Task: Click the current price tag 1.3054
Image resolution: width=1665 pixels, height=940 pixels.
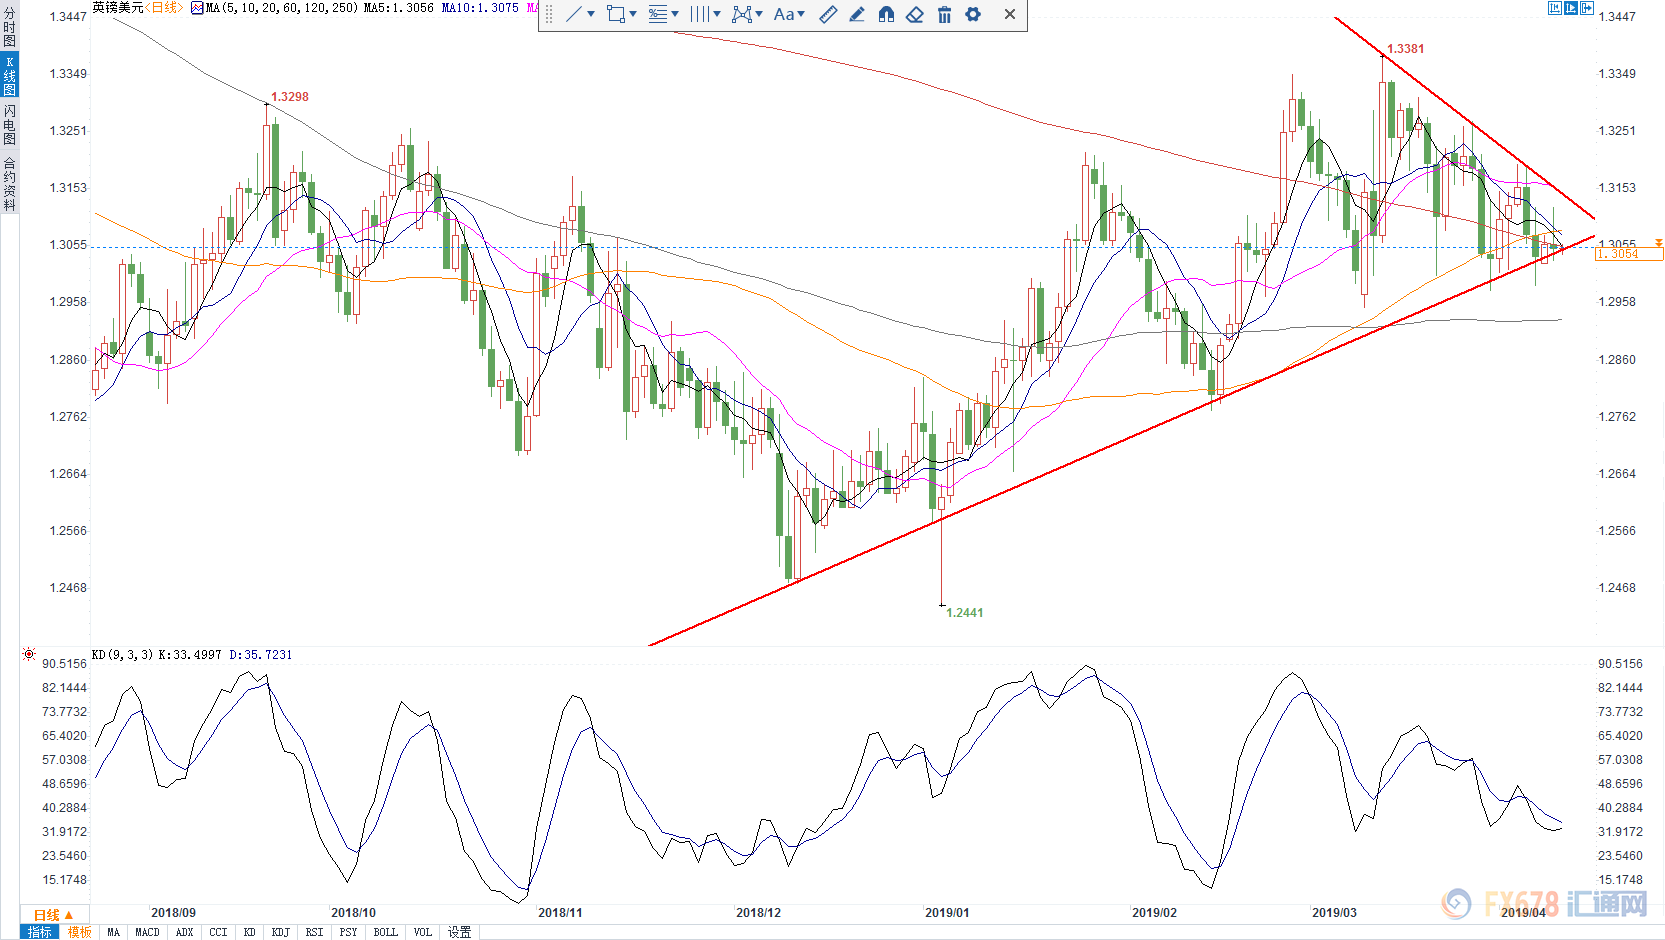Action: pos(1628,254)
